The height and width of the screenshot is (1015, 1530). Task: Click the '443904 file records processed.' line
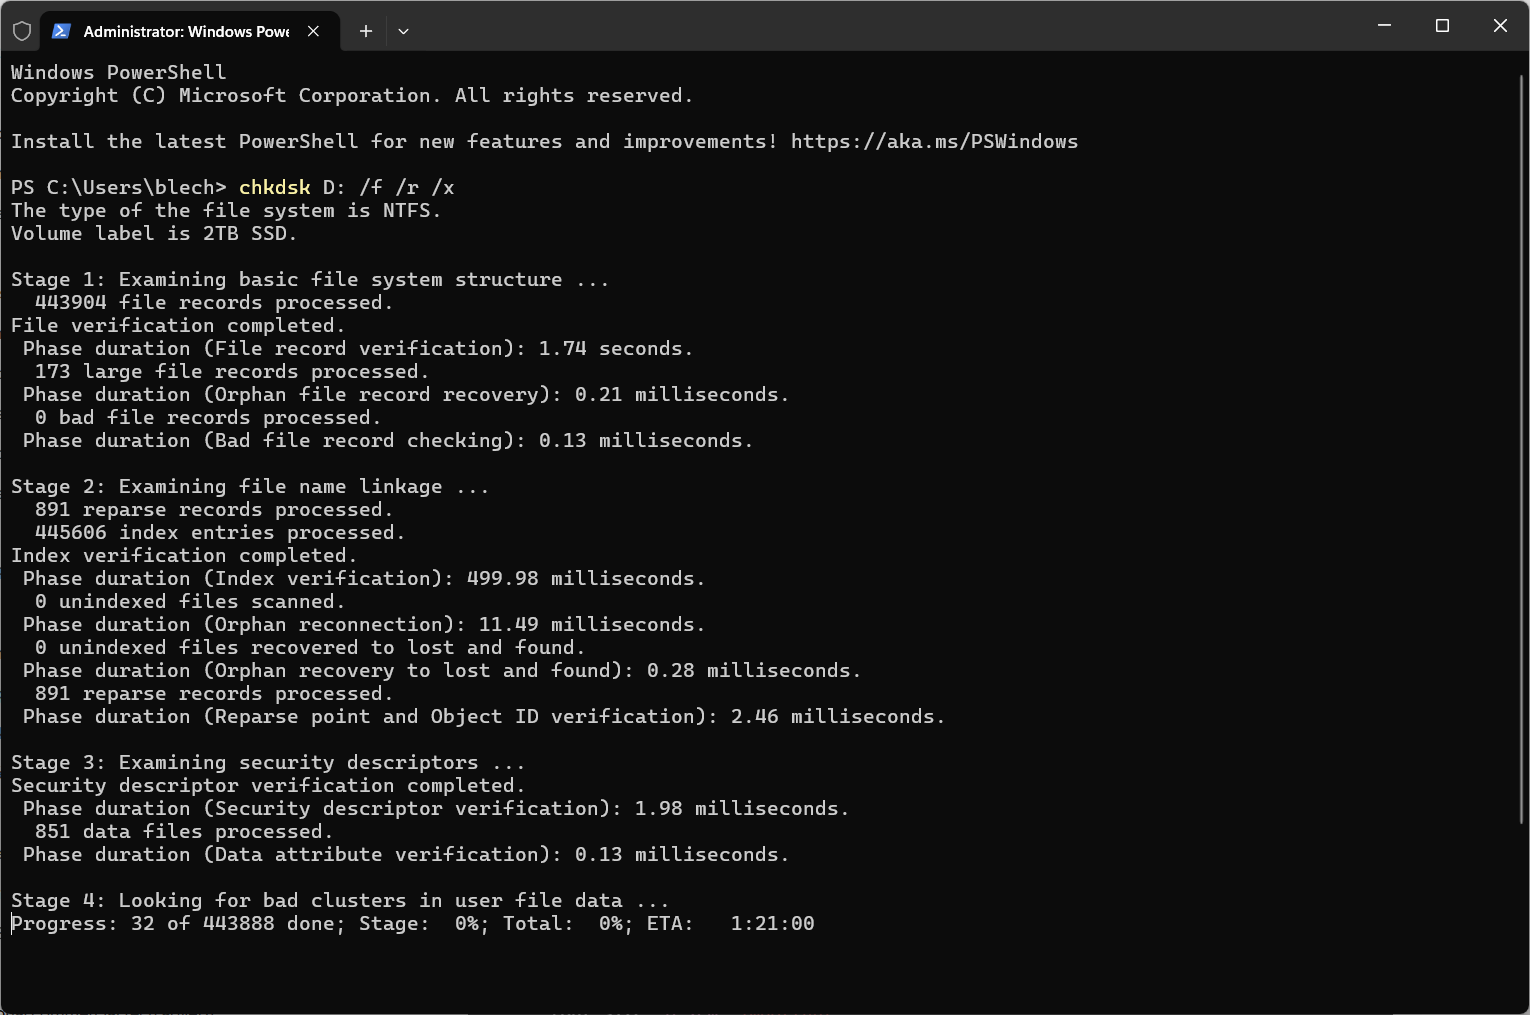click(x=214, y=302)
